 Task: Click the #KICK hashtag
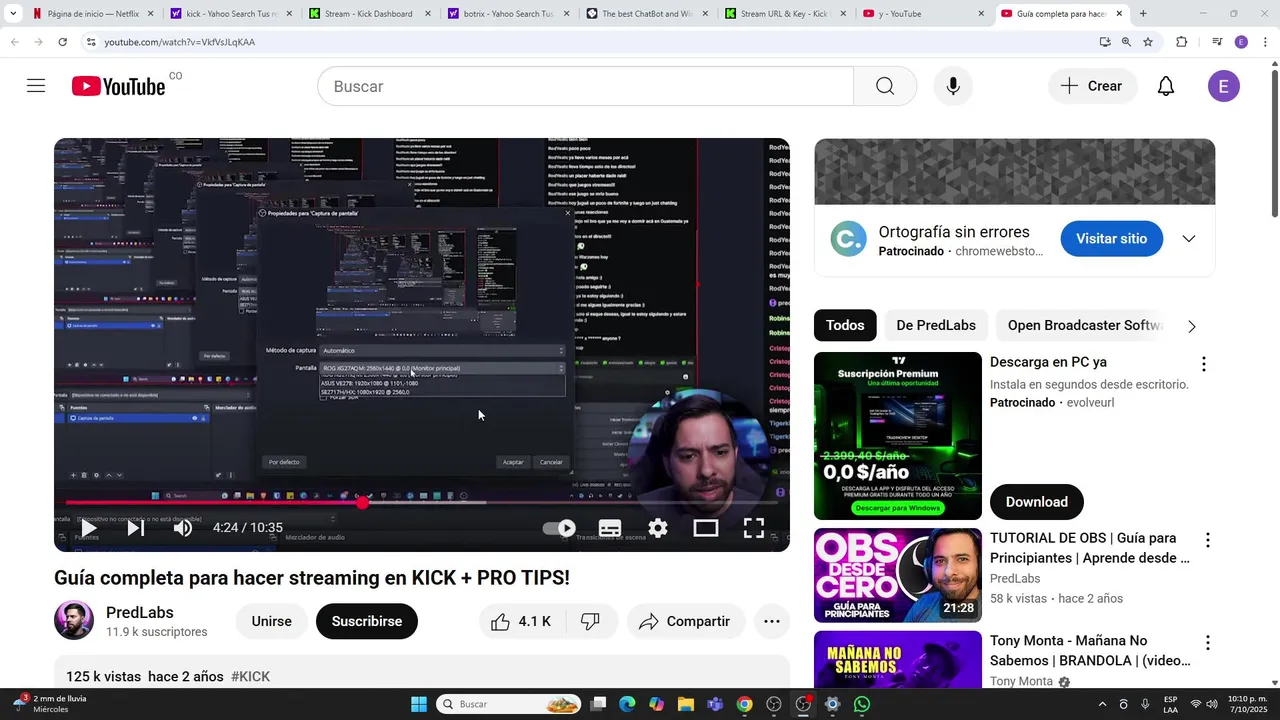[251, 677]
